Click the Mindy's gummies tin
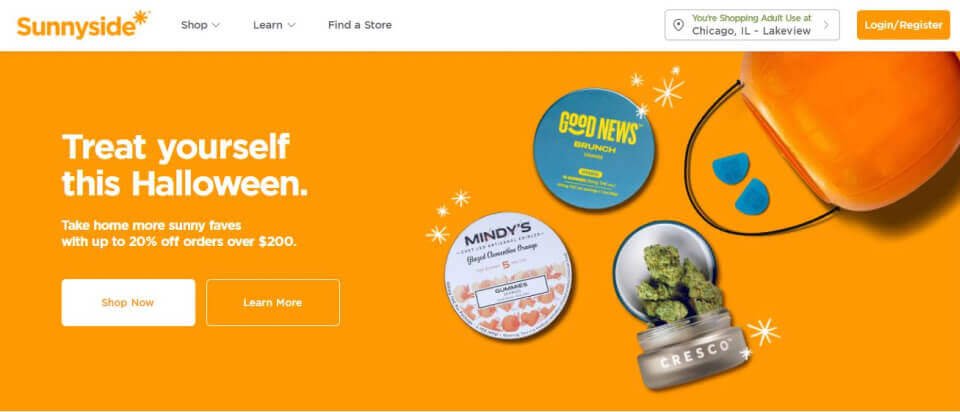Screen dimensions: 960x412 click(x=509, y=276)
